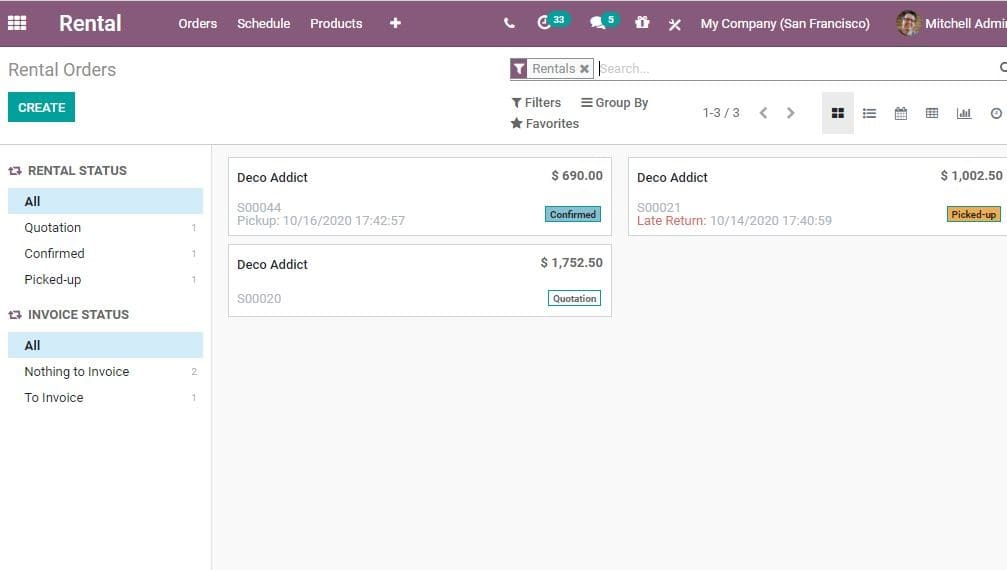Click the Rental app title
Screen dimensions: 1007x570
tap(90, 23)
